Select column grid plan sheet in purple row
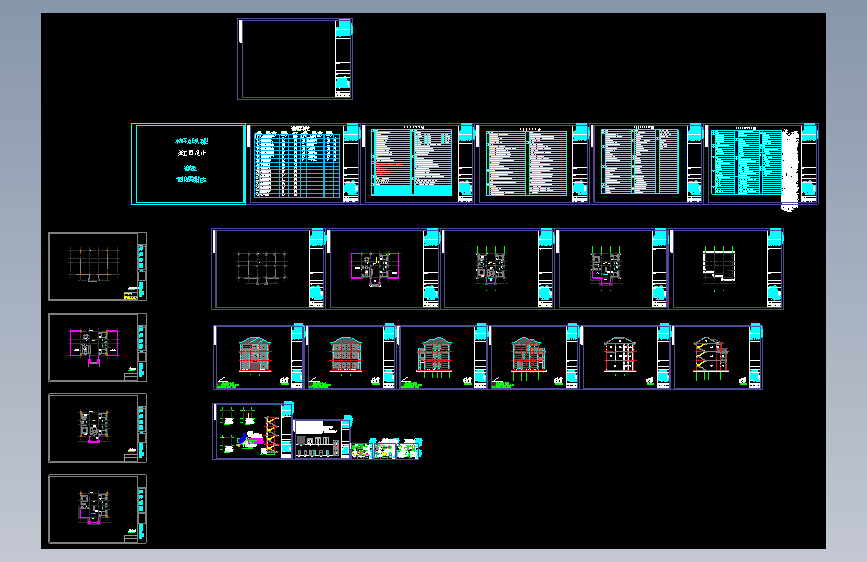The image size is (867, 562). click(268, 269)
